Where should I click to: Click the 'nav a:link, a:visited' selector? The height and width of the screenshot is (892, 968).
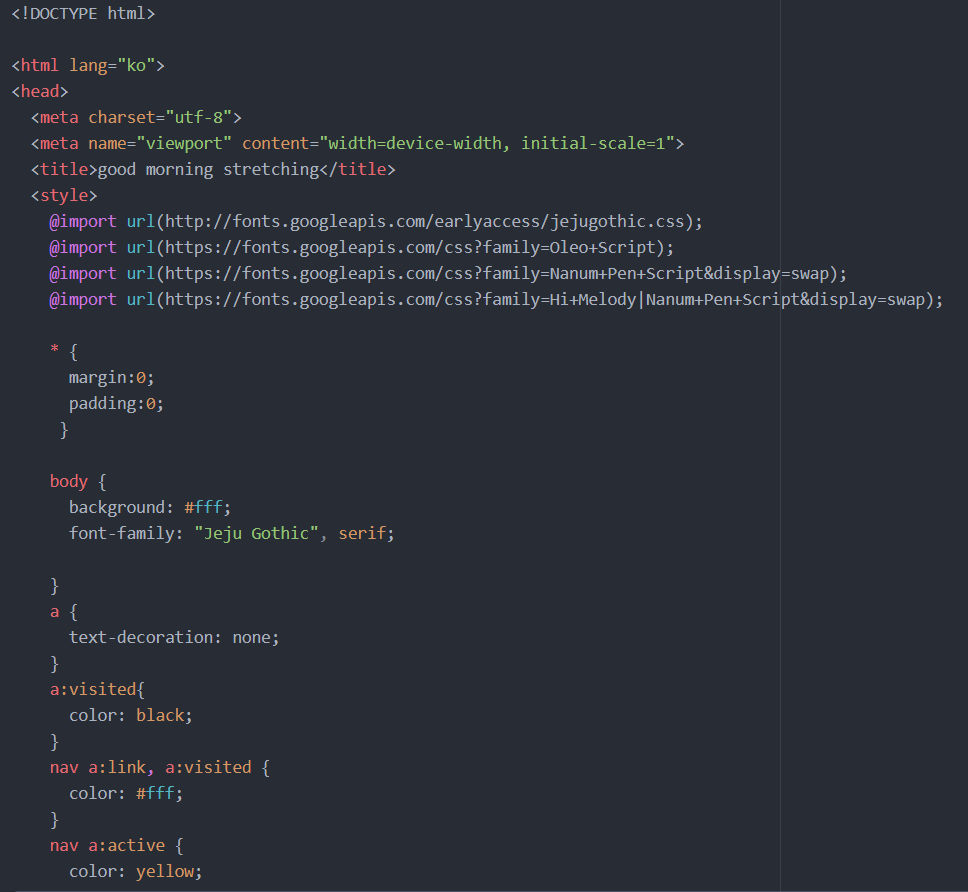click(x=151, y=767)
